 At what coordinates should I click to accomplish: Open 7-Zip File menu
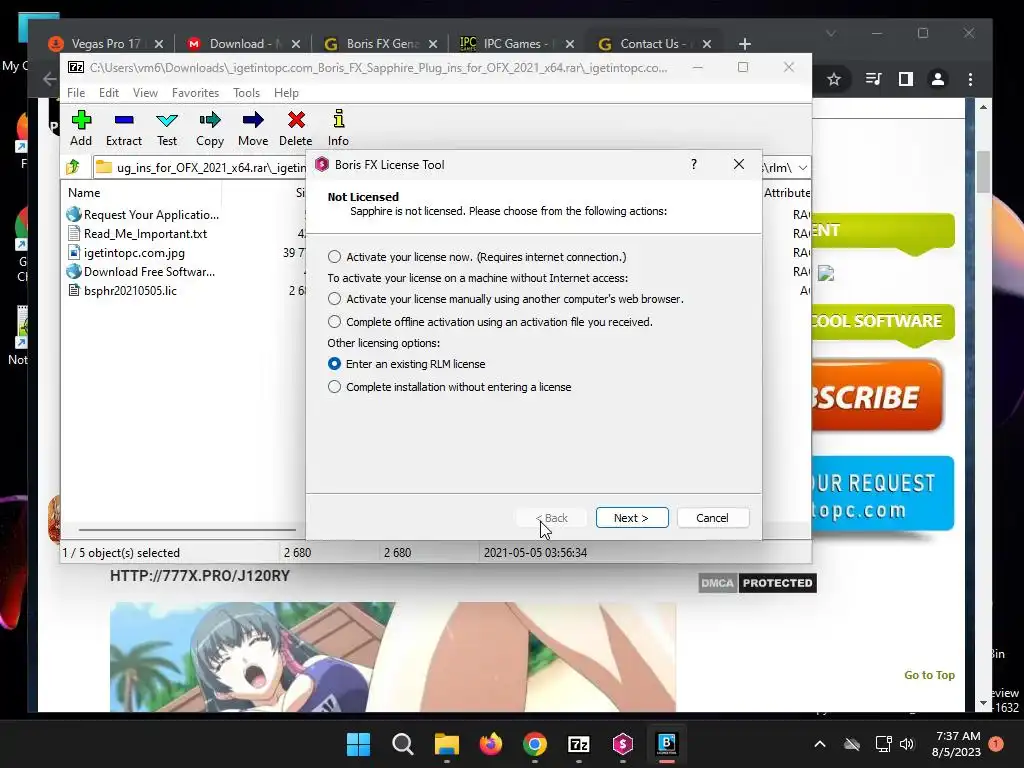[76, 93]
